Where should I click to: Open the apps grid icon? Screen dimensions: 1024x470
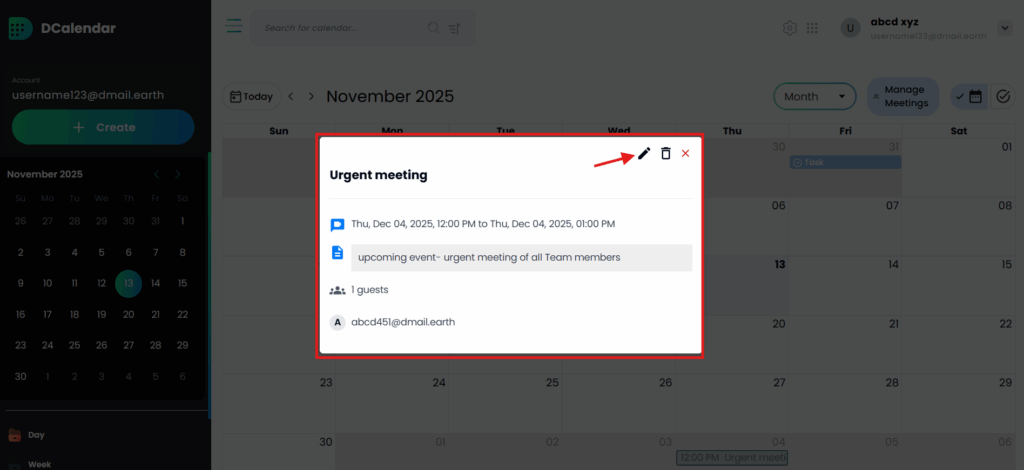click(812, 28)
